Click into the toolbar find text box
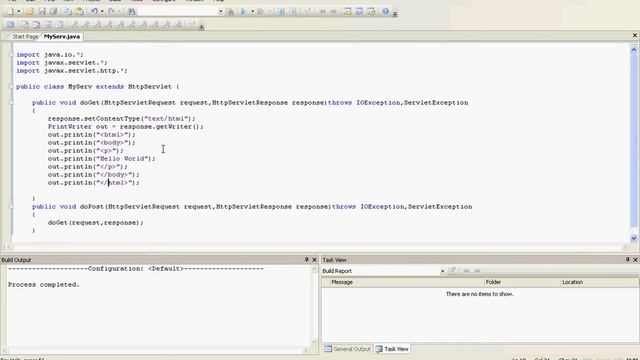Screen dimensions: 640x360 click(178, 11)
